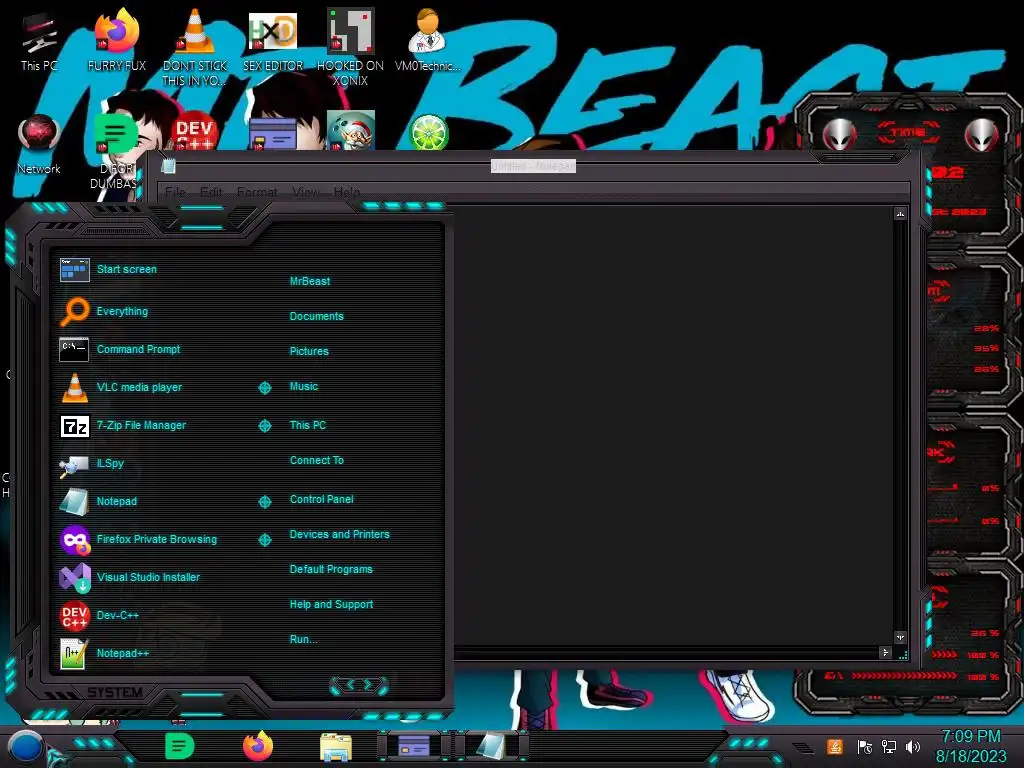Click Run... in the start menu
Viewport: 1024px width, 768px height.
tap(304, 639)
